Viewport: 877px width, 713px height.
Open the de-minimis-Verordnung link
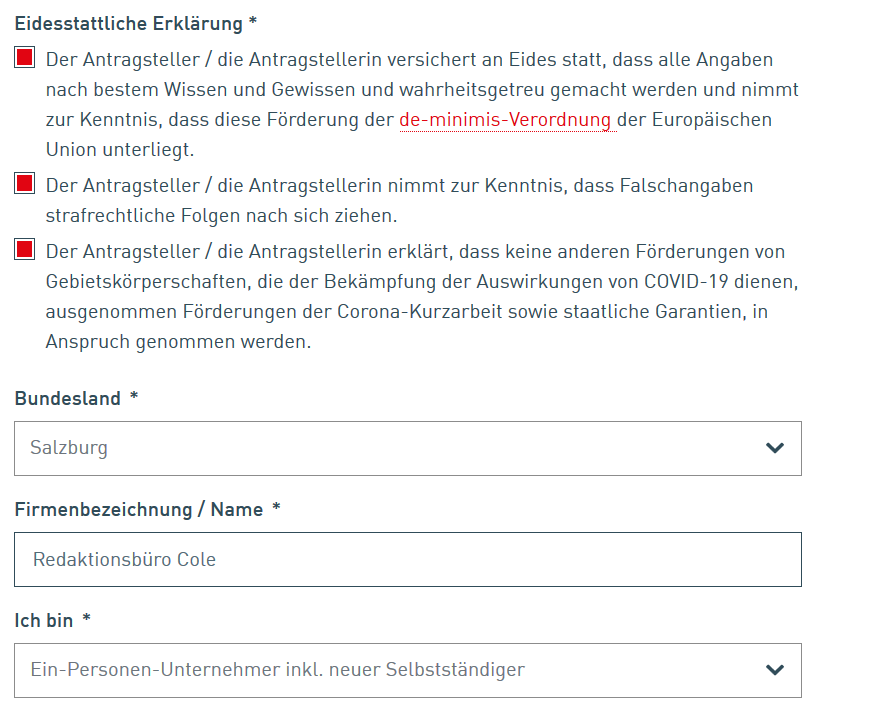click(505, 120)
